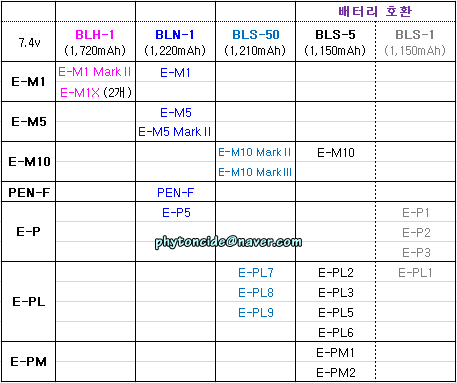457x383 pixels.
Task: Select the BLN-1 column header
Action: pos(175,42)
